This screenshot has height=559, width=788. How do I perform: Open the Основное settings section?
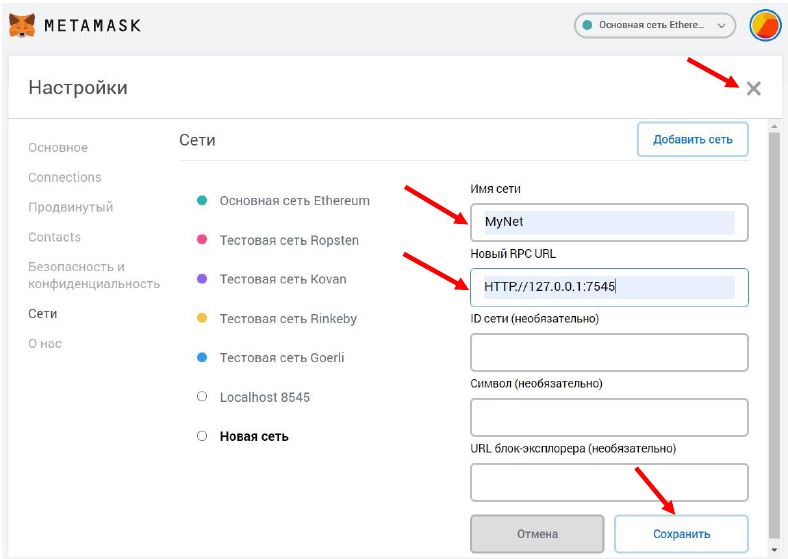[58, 148]
